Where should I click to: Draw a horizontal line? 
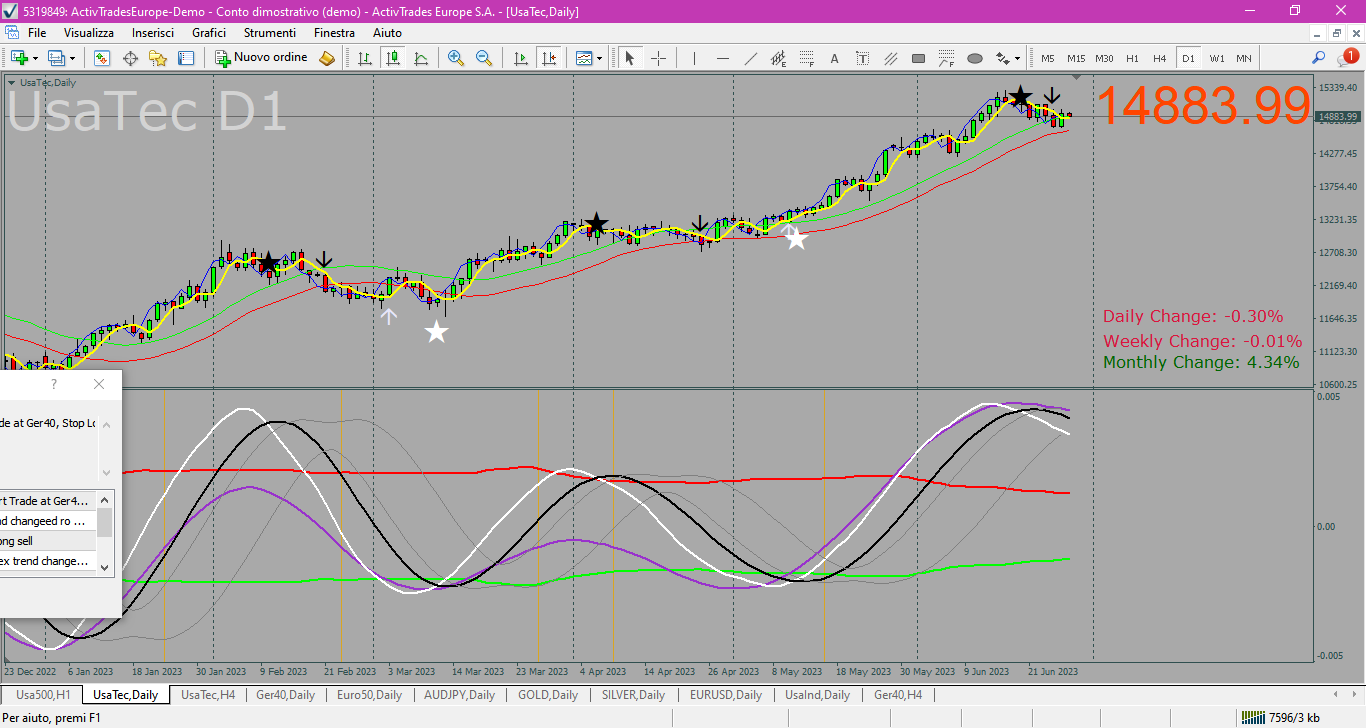722,58
